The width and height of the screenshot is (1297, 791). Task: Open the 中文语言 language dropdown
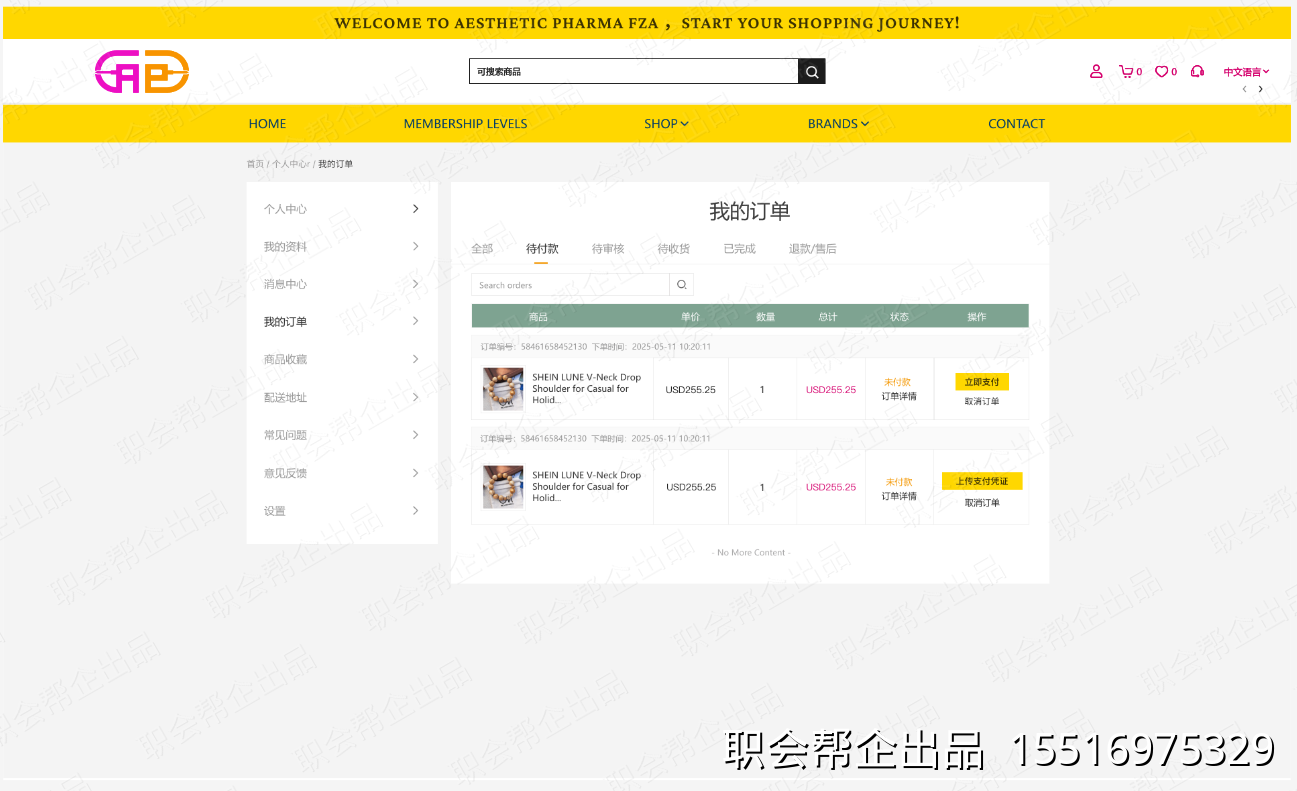[1246, 72]
